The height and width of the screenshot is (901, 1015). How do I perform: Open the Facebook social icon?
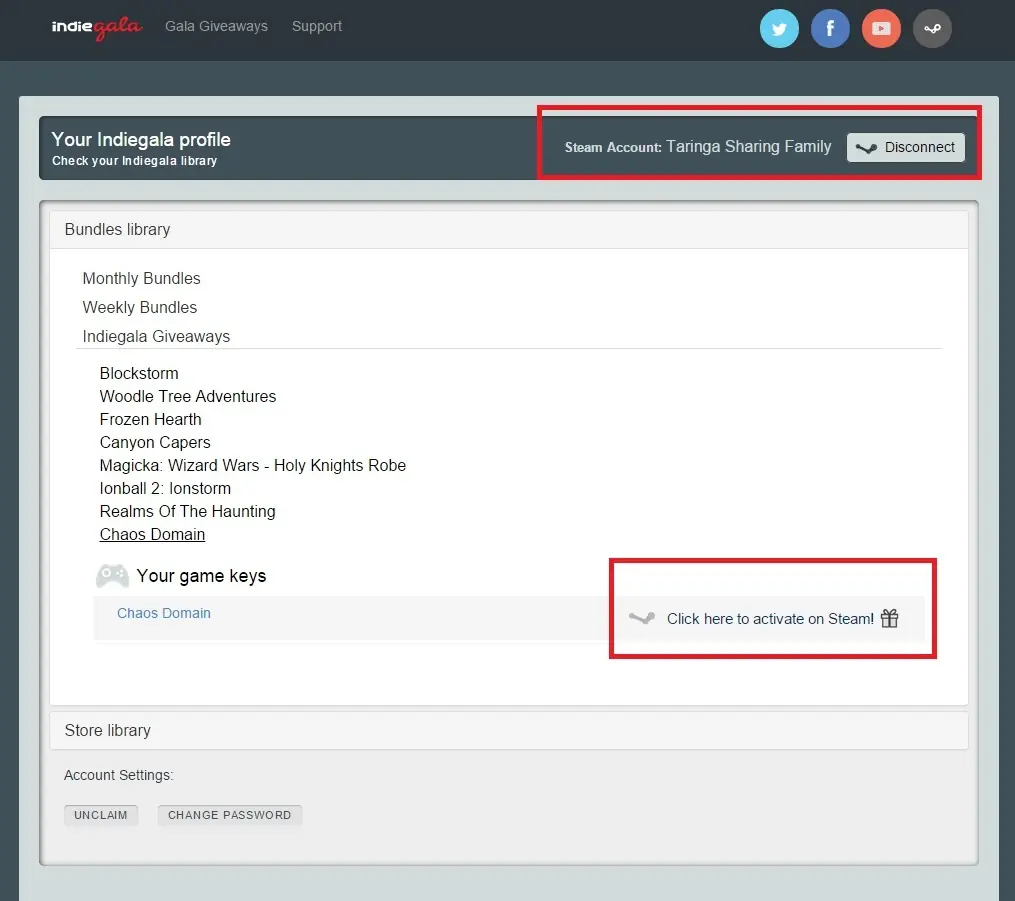click(x=830, y=29)
